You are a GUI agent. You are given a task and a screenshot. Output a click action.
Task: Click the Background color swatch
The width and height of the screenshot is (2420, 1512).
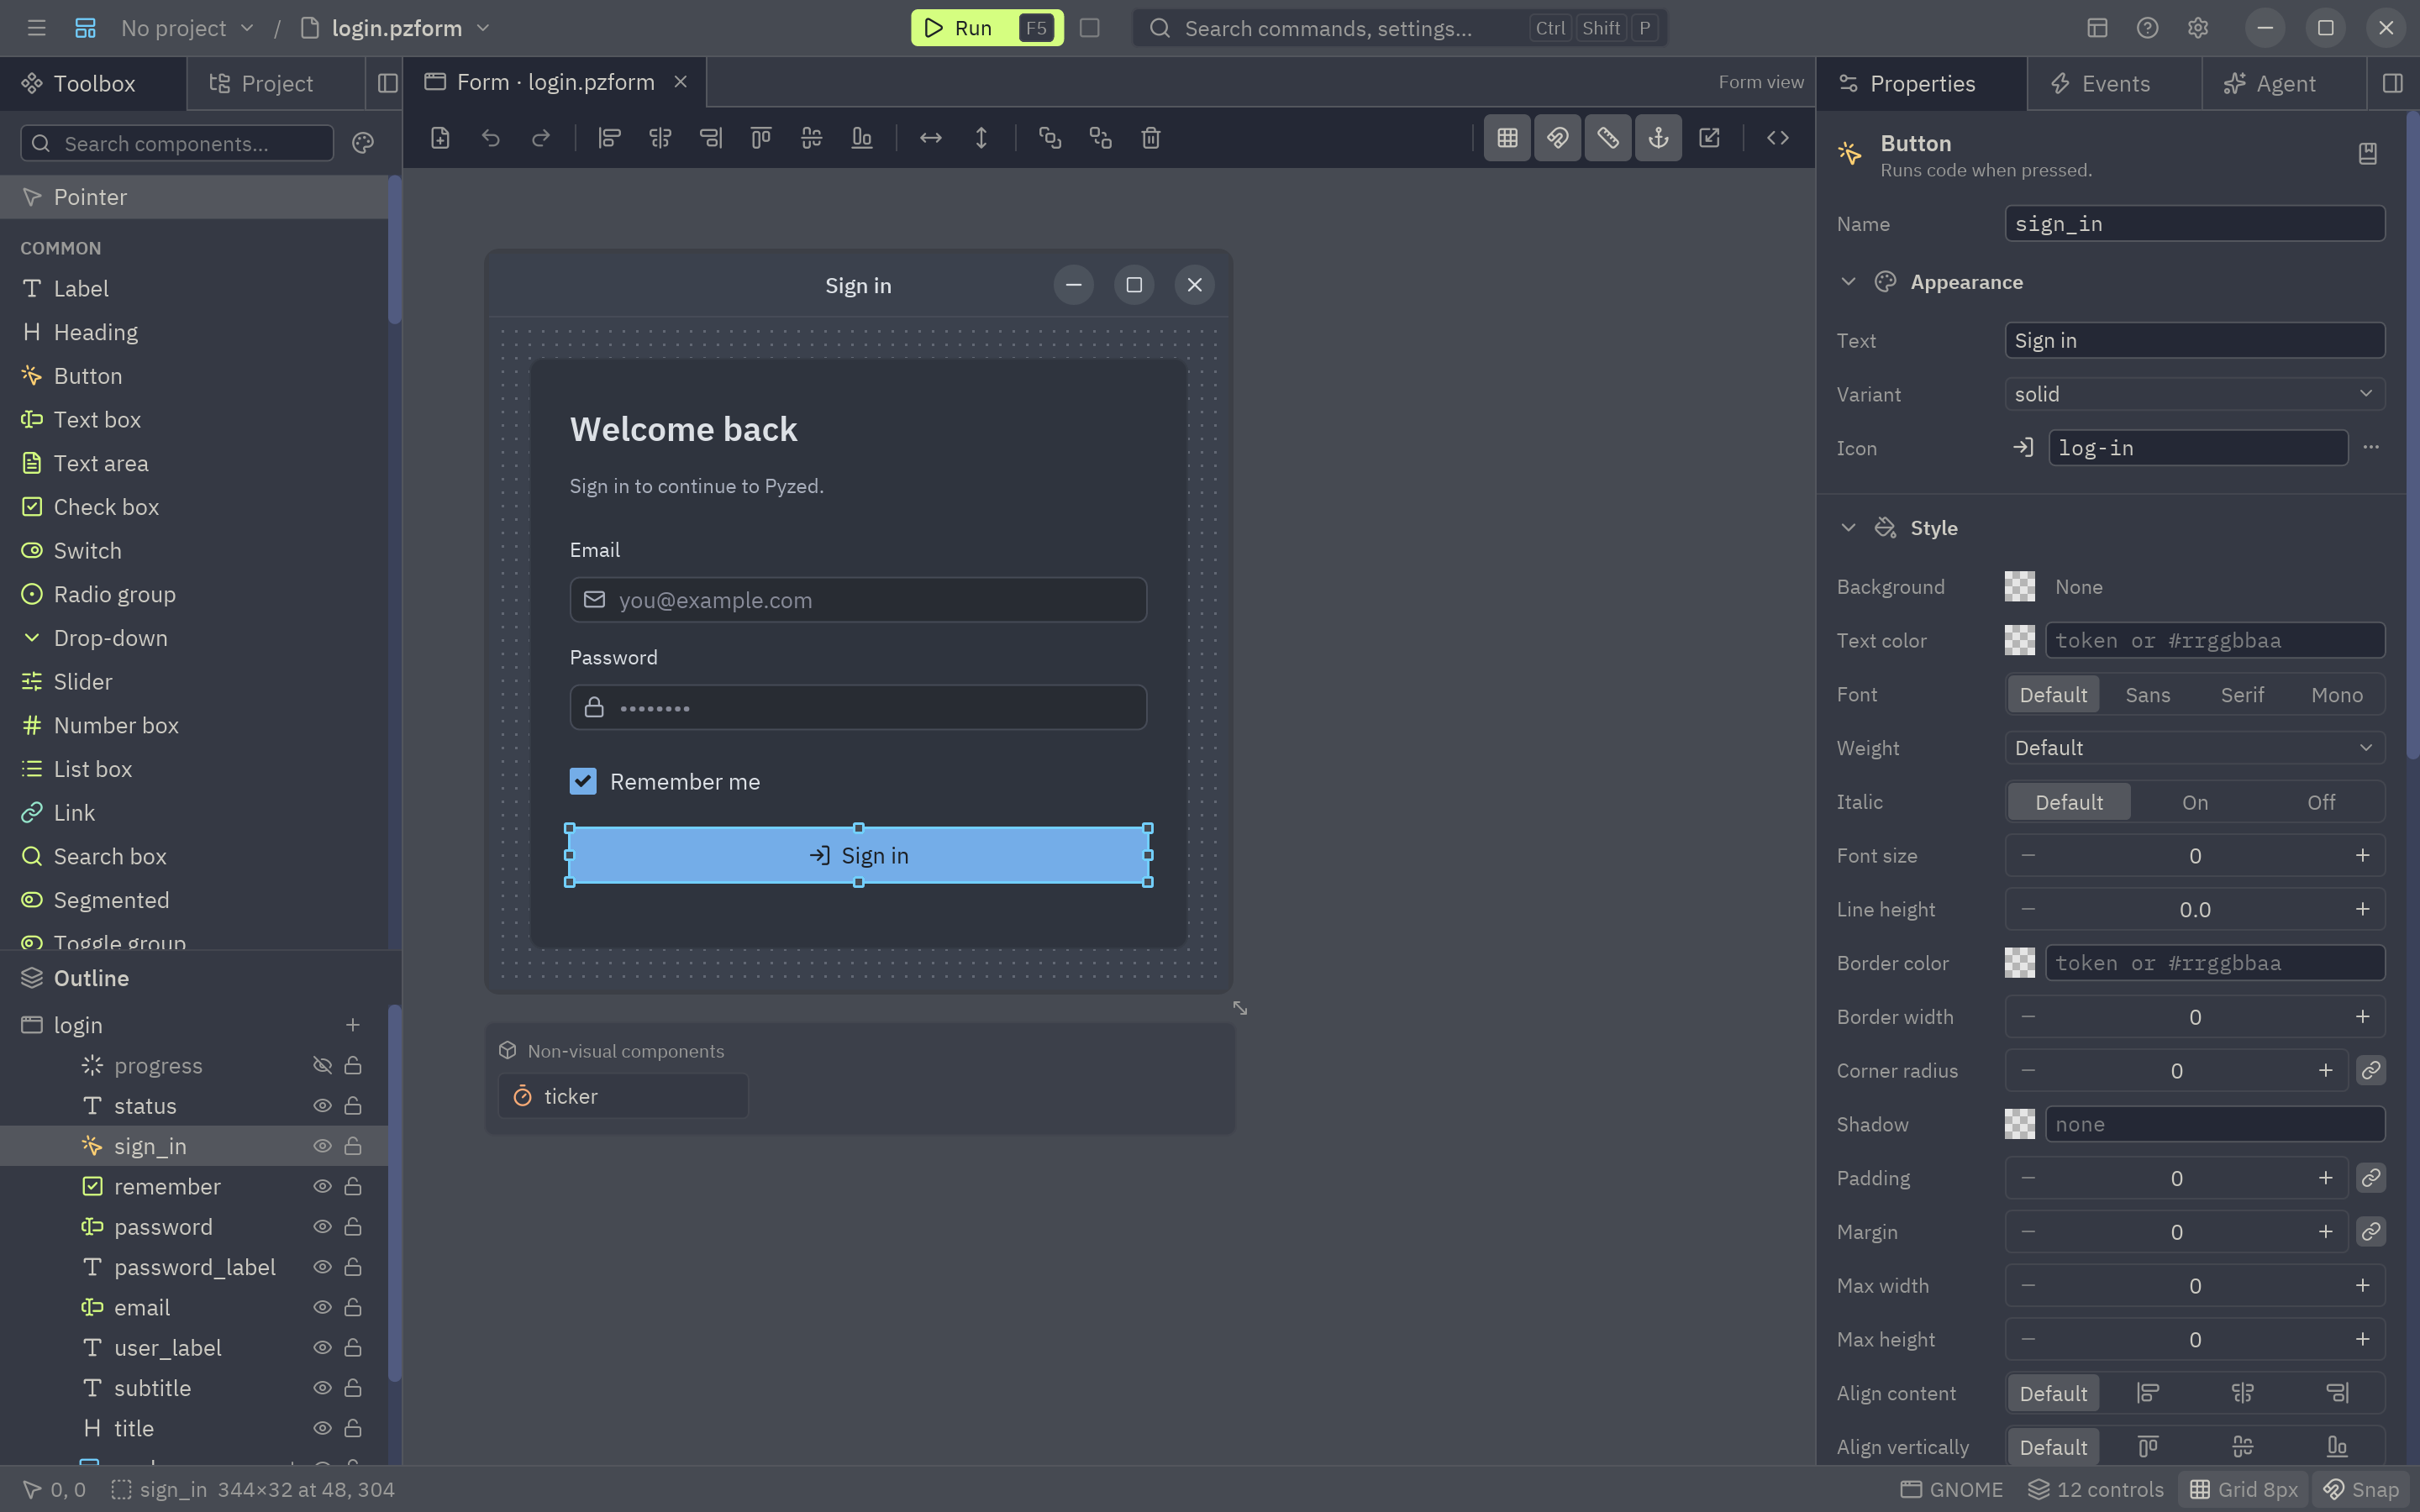(x=2019, y=587)
